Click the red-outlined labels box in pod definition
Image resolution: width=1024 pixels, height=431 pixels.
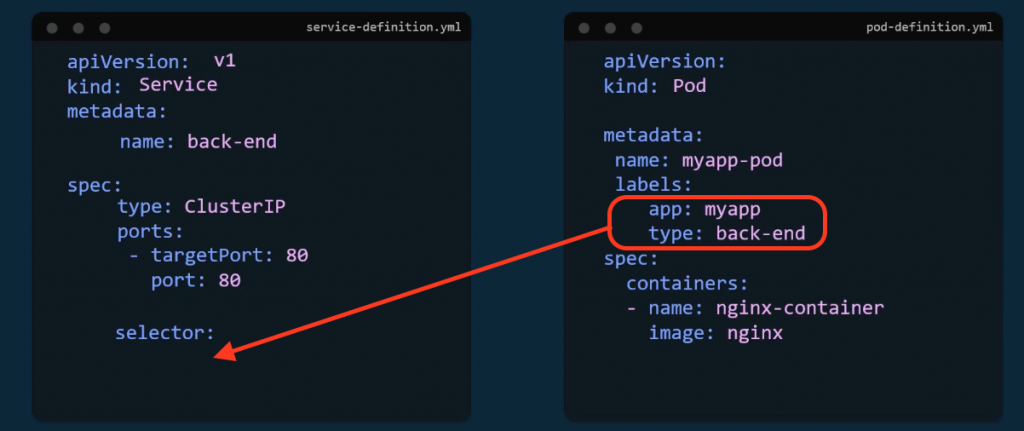[716, 223]
